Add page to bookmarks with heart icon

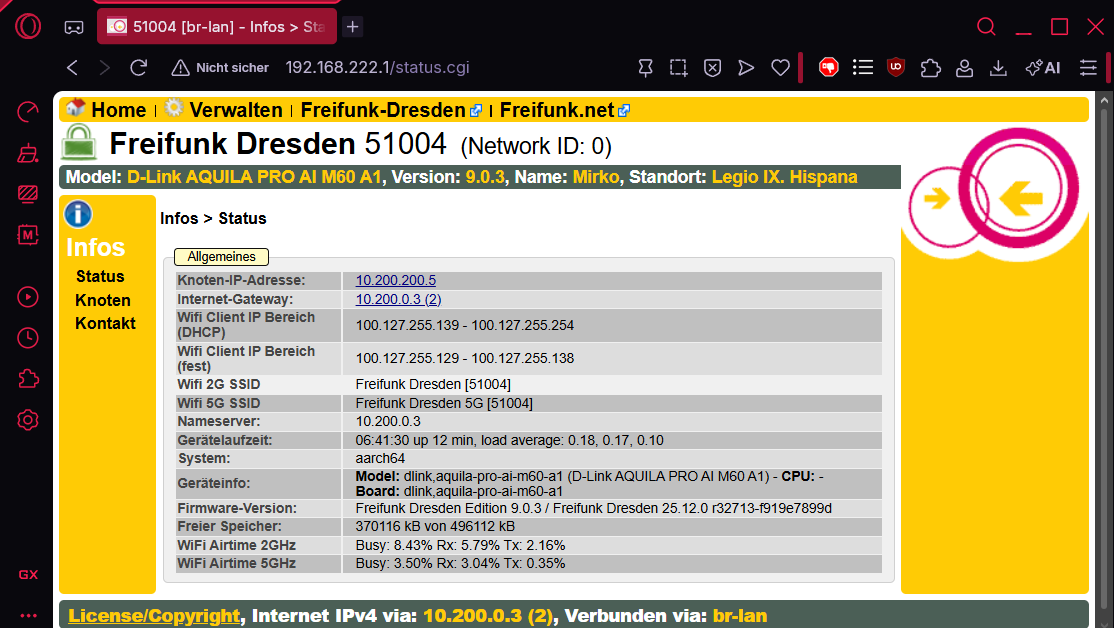coord(780,67)
